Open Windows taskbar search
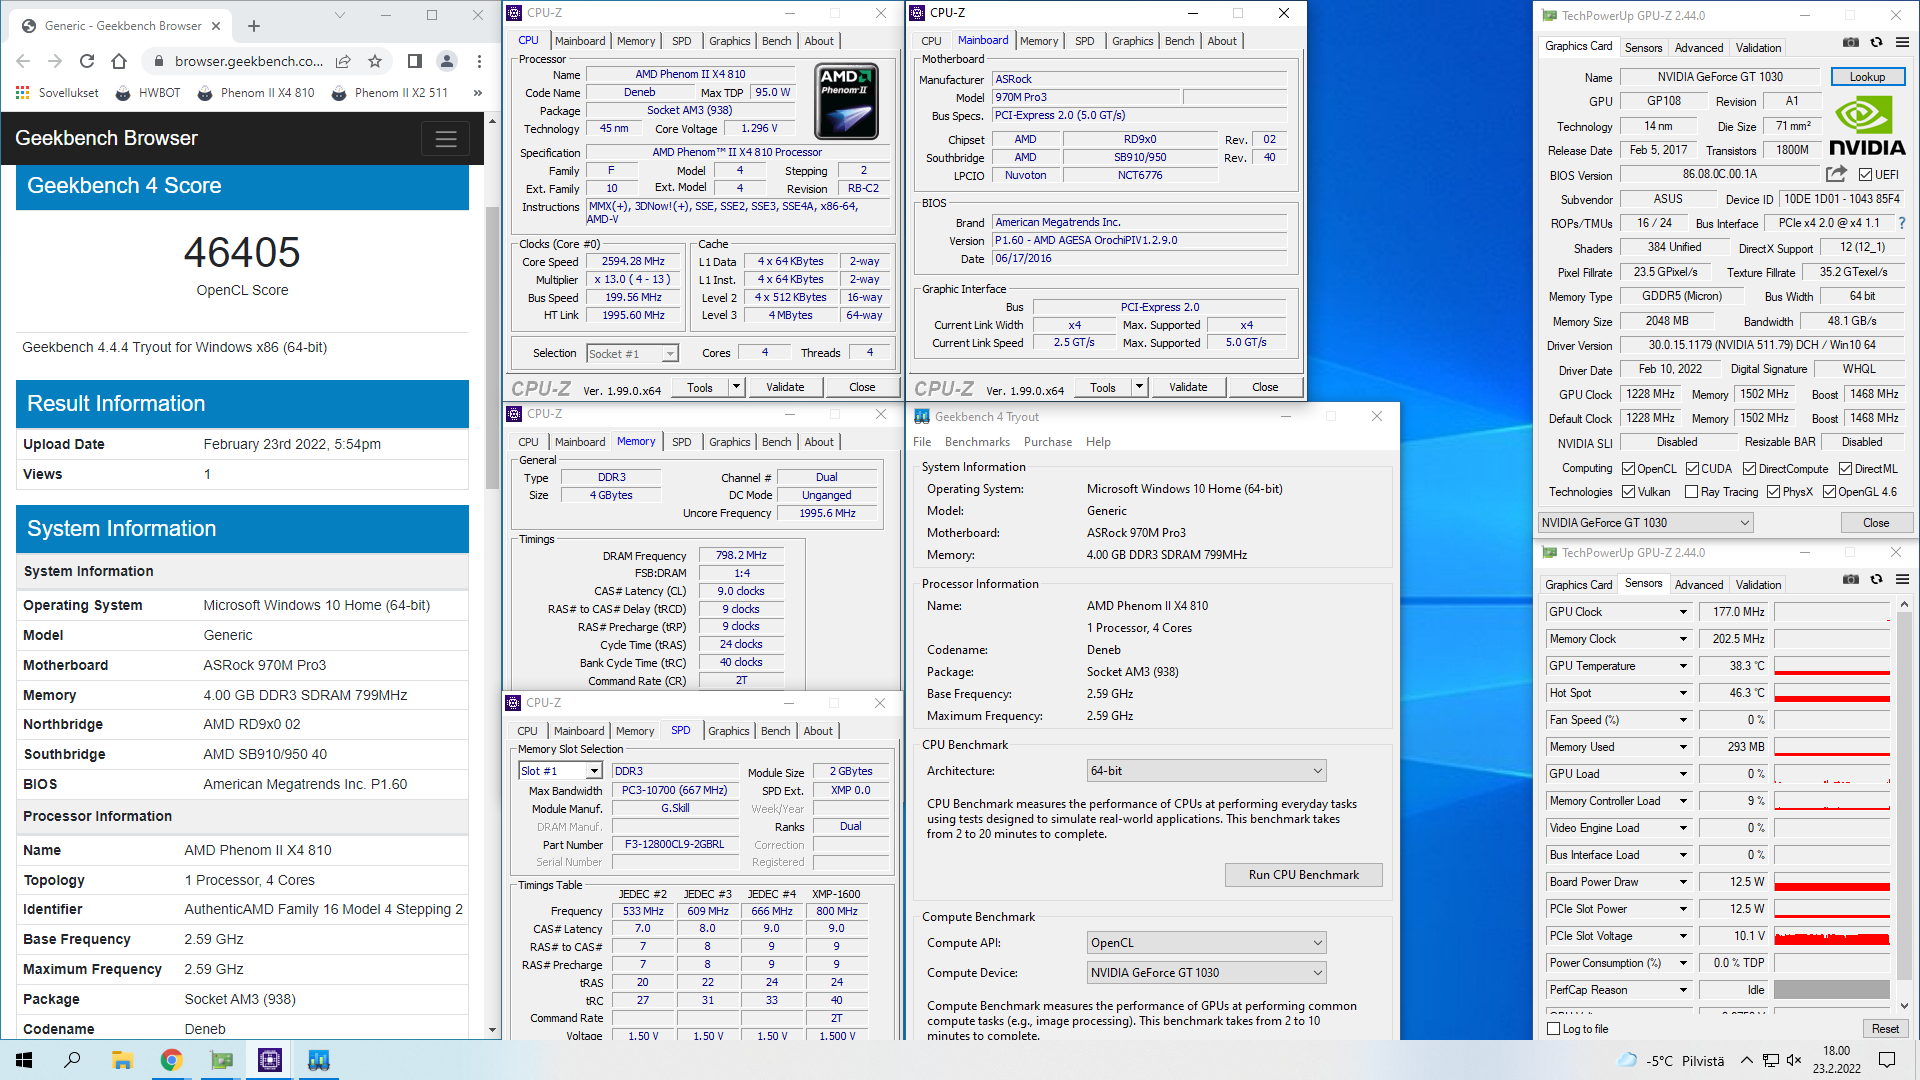 (x=72, y=1060)
